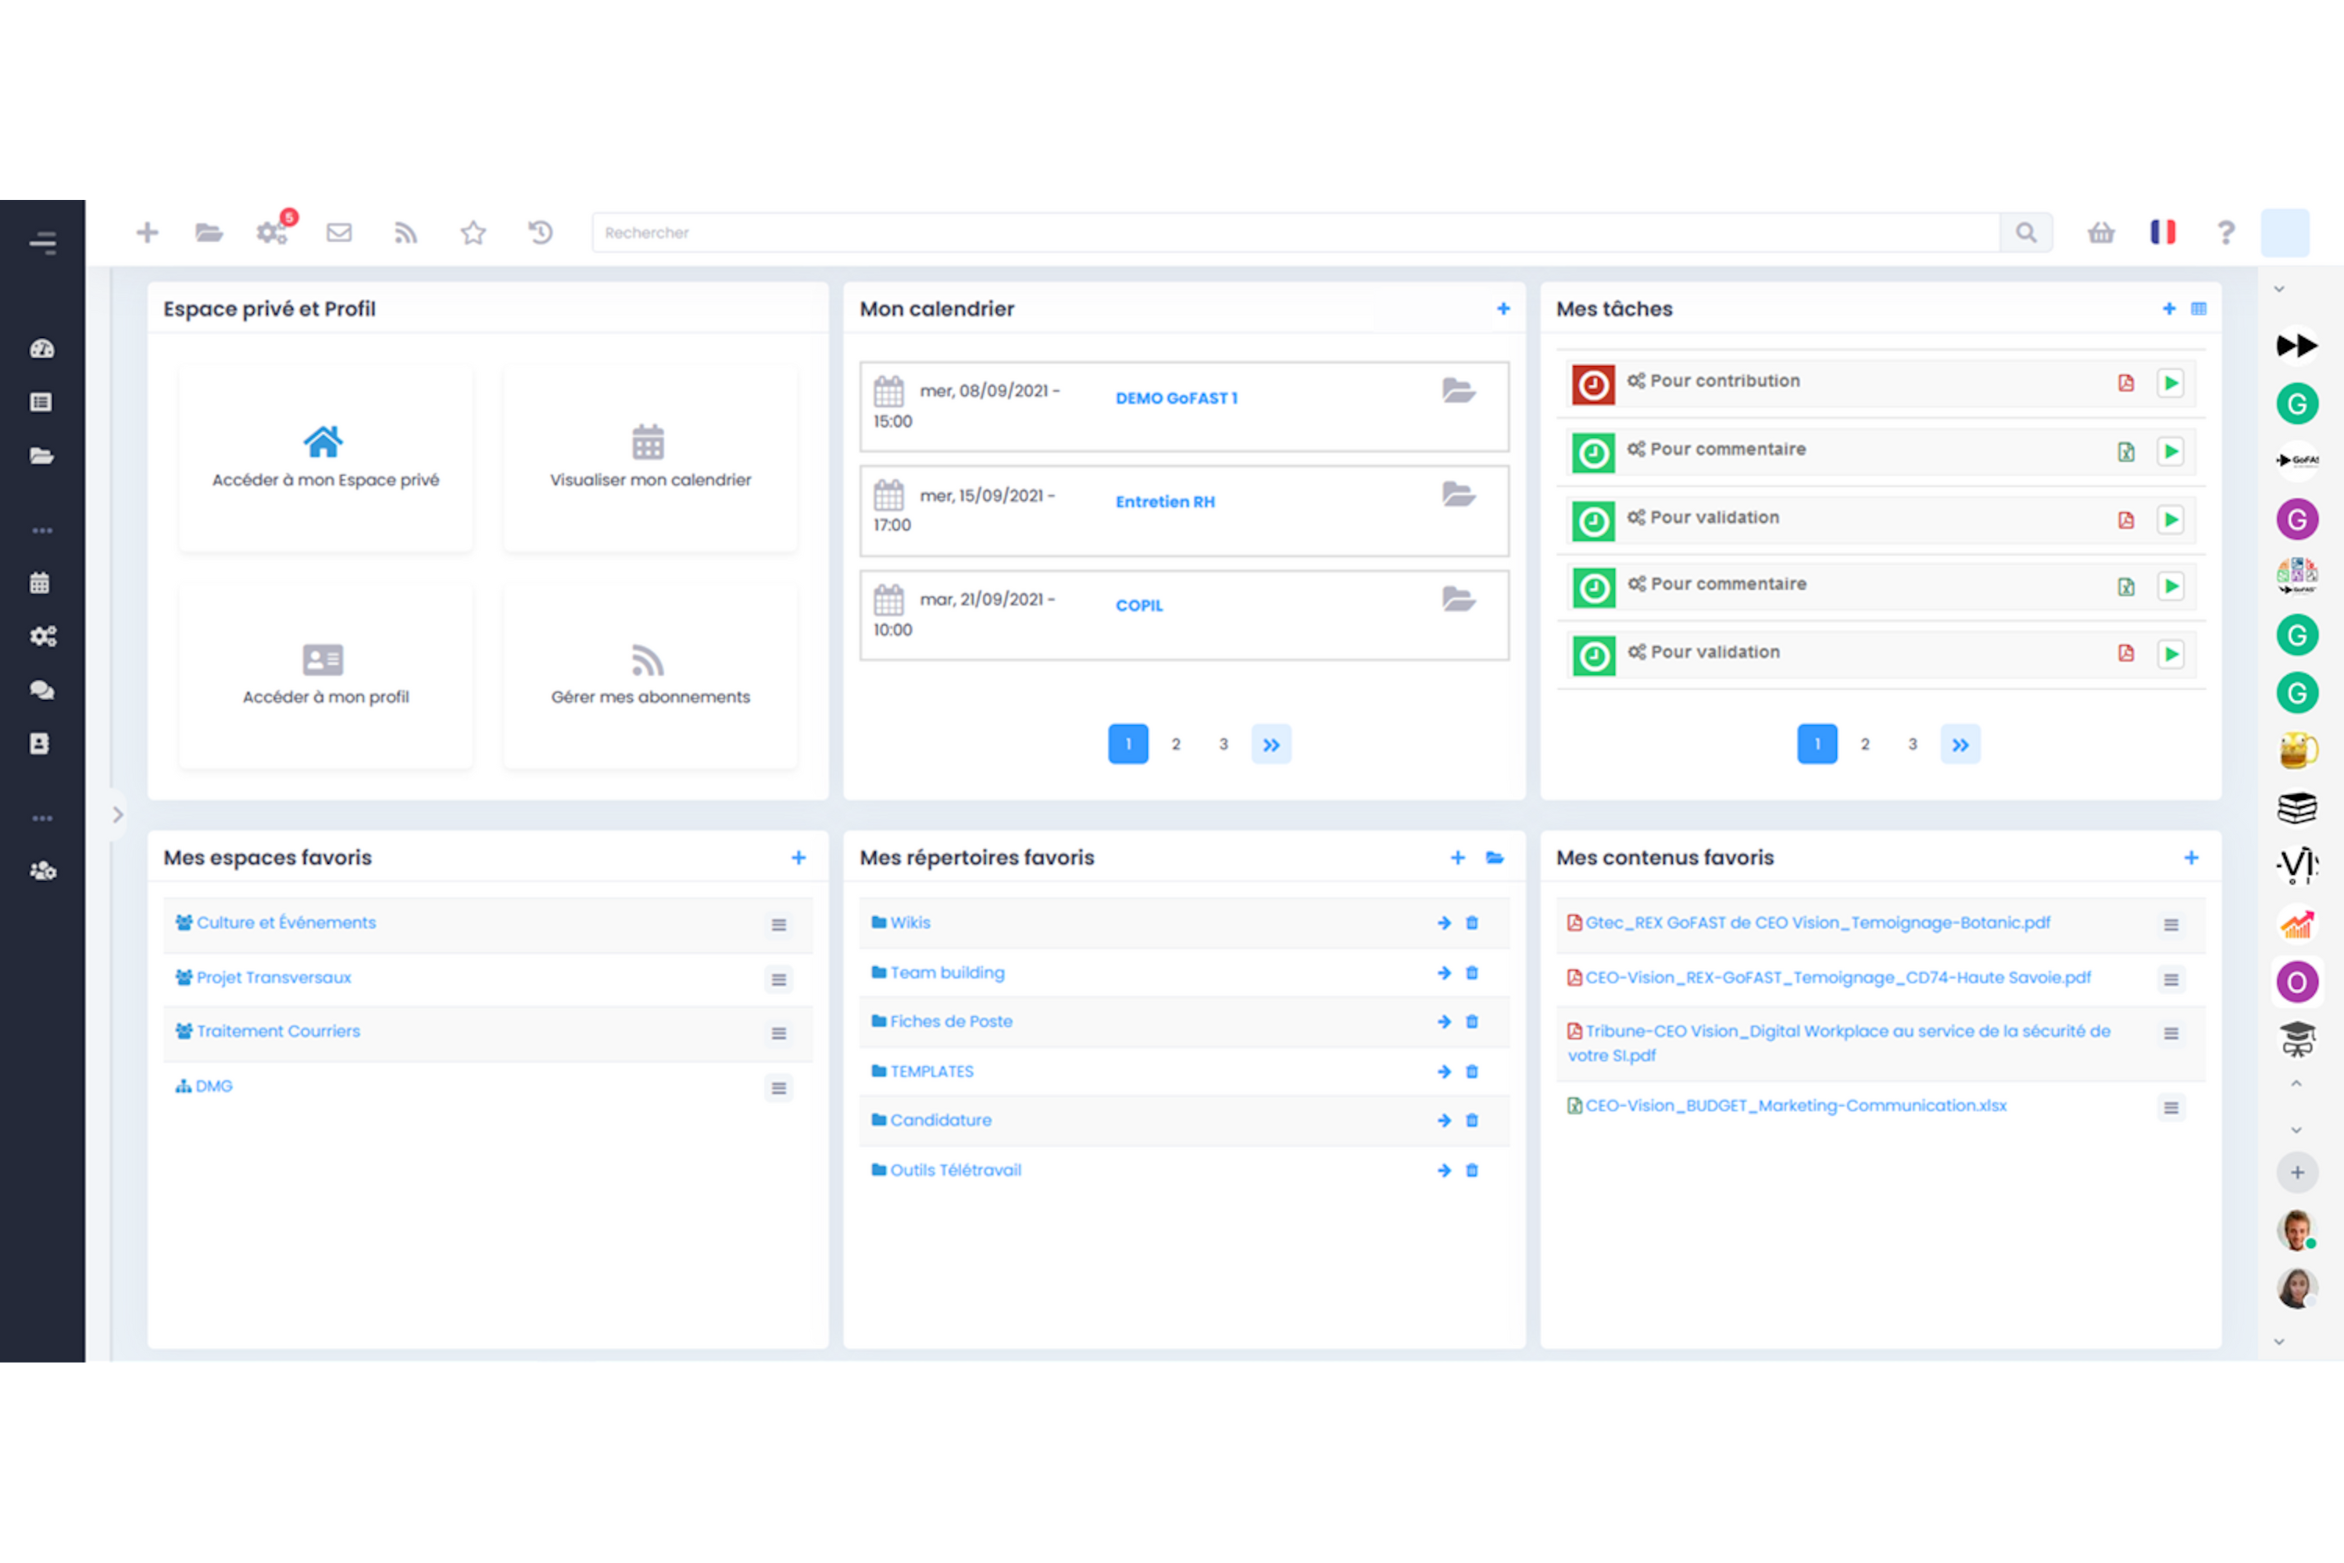Image resolution: width=2344 pixels, height=1563 pixels.
Task: Click Accéder à mon Espace privé tile
Action: [325, 458]
